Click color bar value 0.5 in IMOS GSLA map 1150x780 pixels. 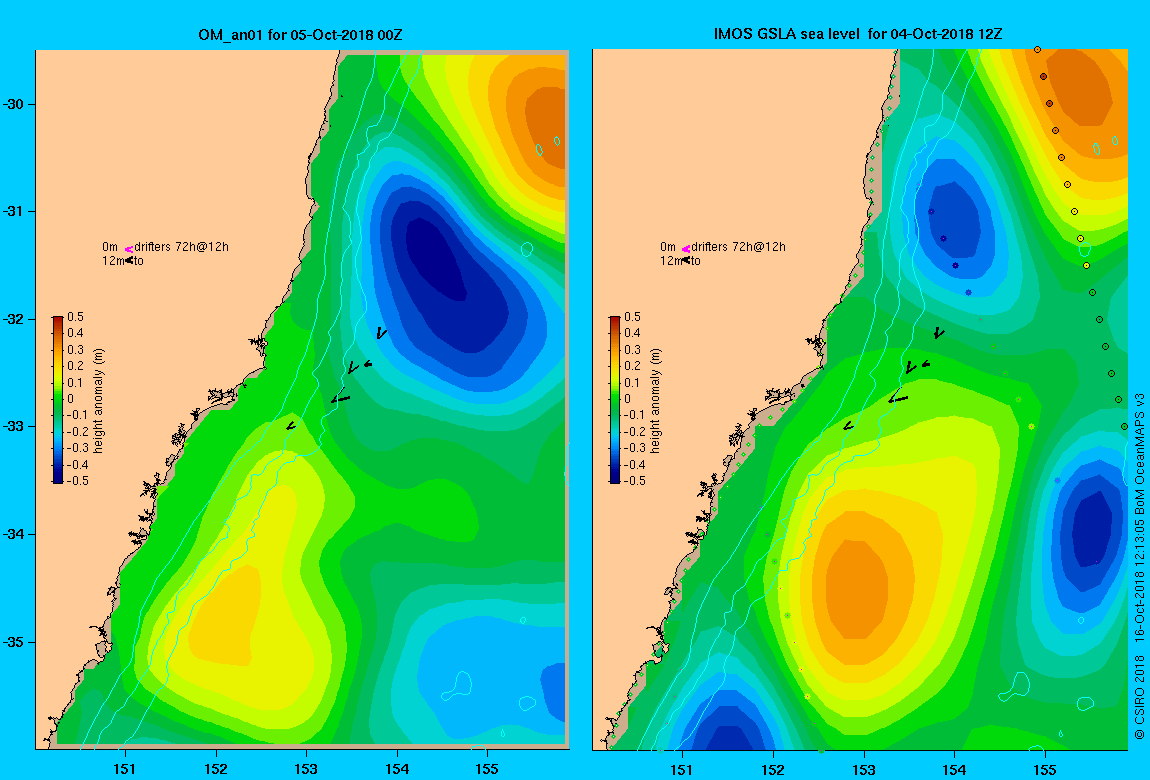tap(632, 317)
